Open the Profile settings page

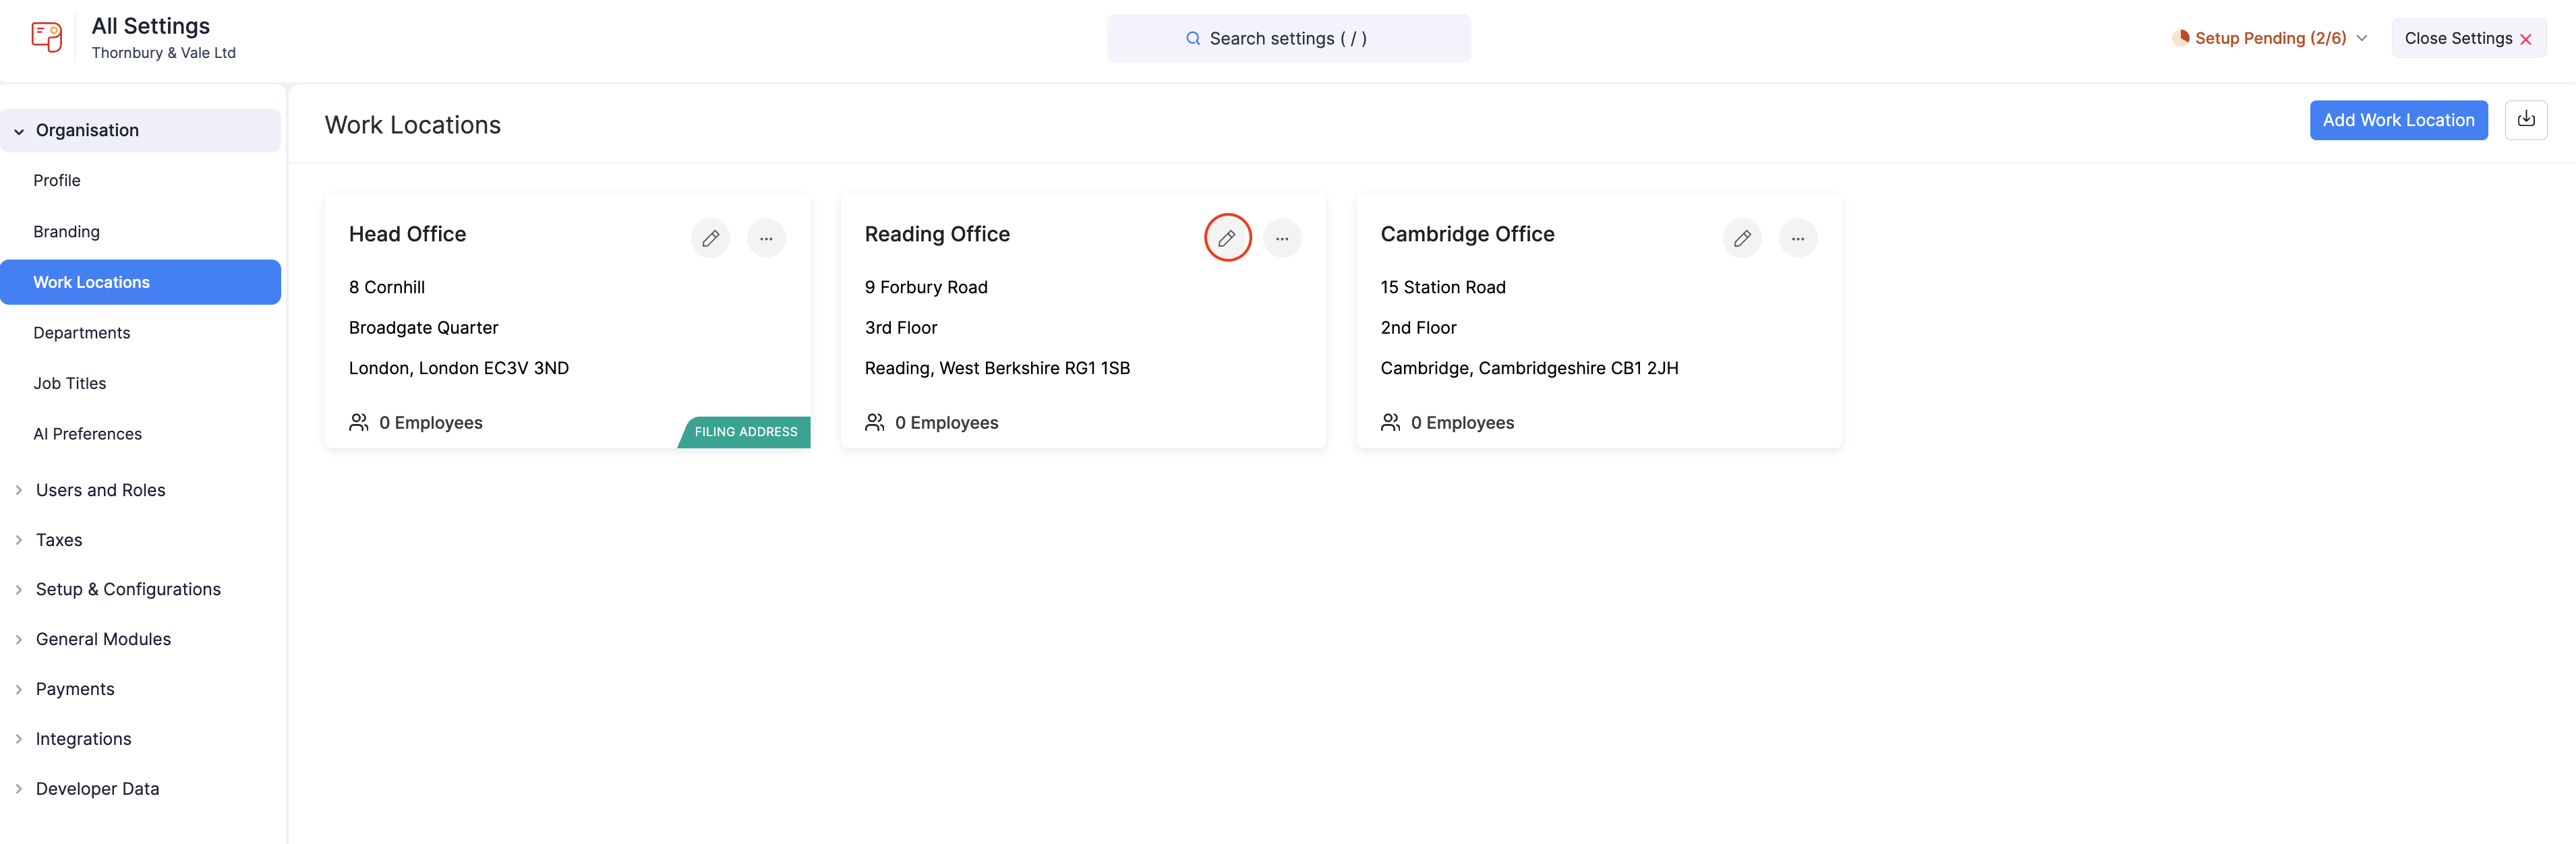coord(57,180)
